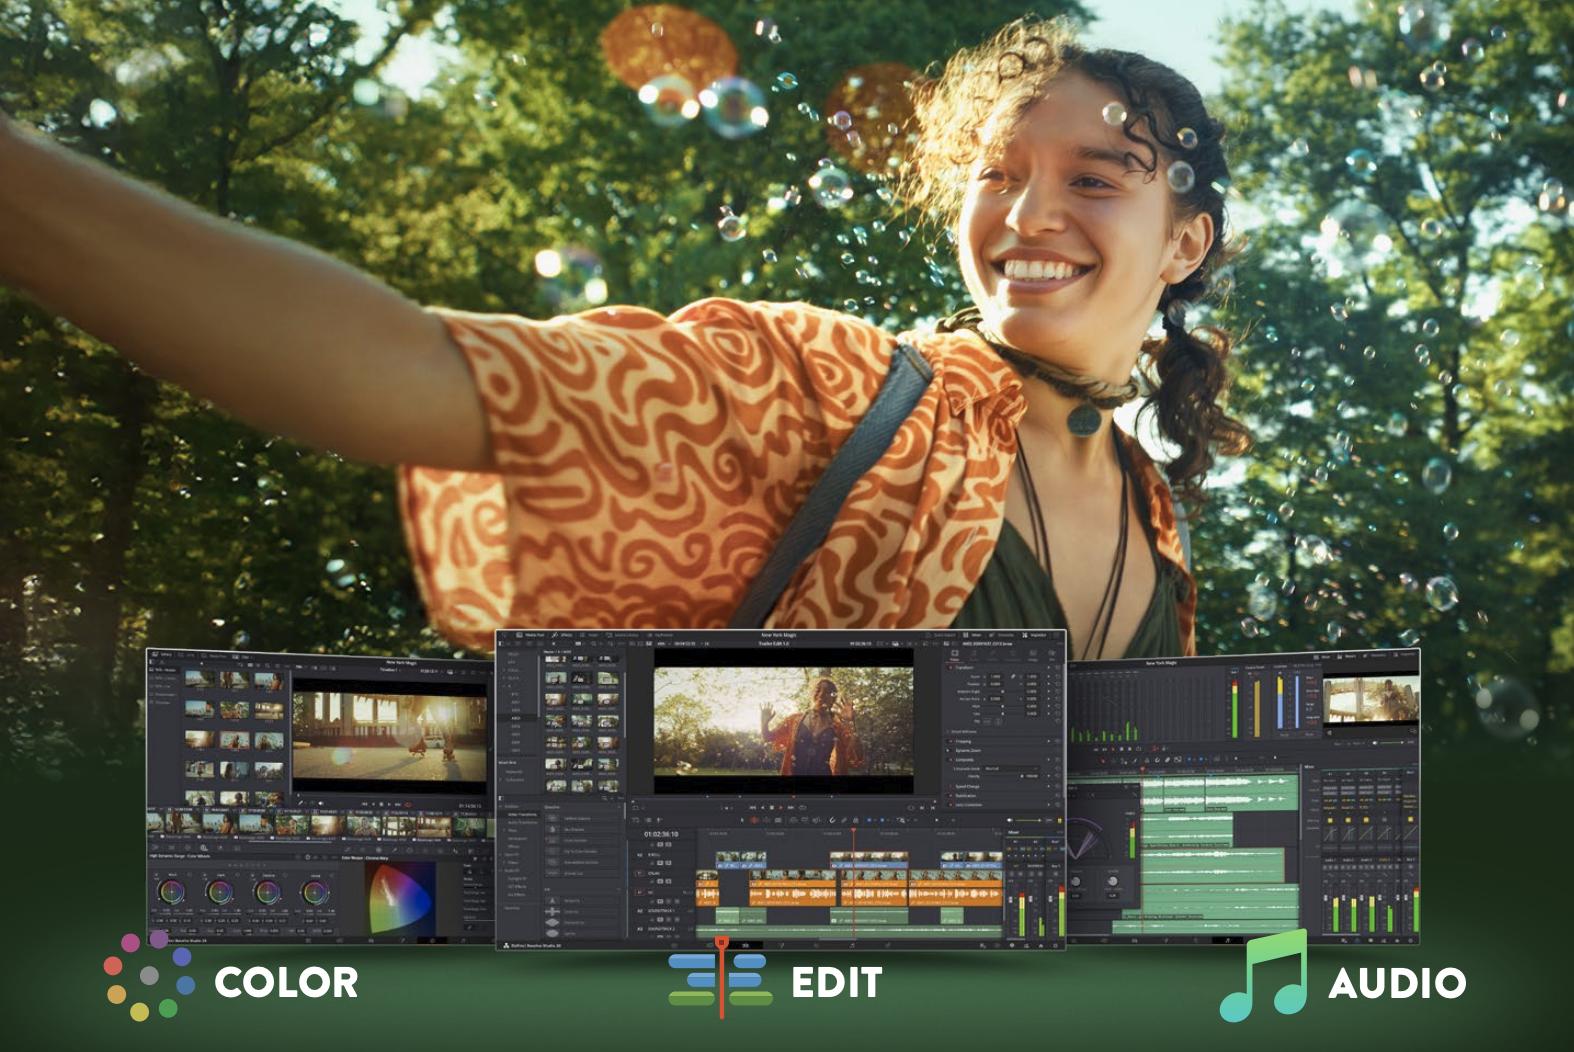Screen dimensions: 1574x1052
Task: Mute audio in Color window viewer
Action: click(321, 803)
